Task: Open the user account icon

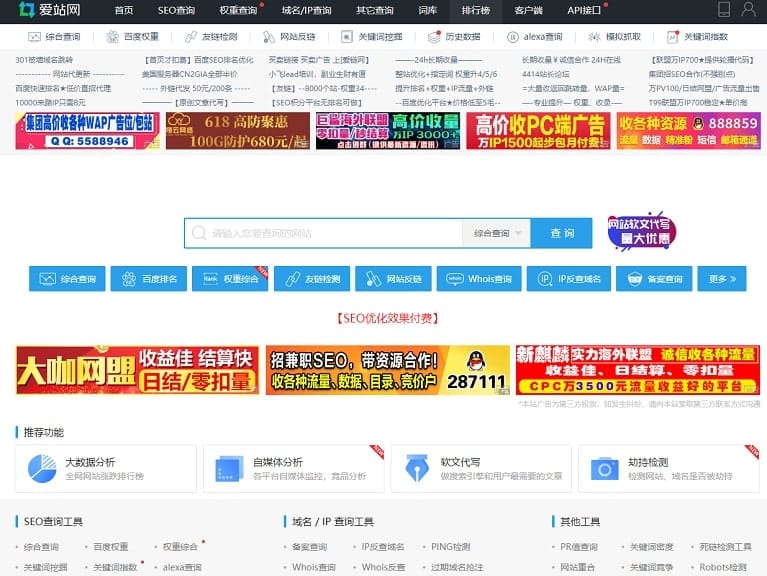Action: pyautogui.click(x=749, y=10)
